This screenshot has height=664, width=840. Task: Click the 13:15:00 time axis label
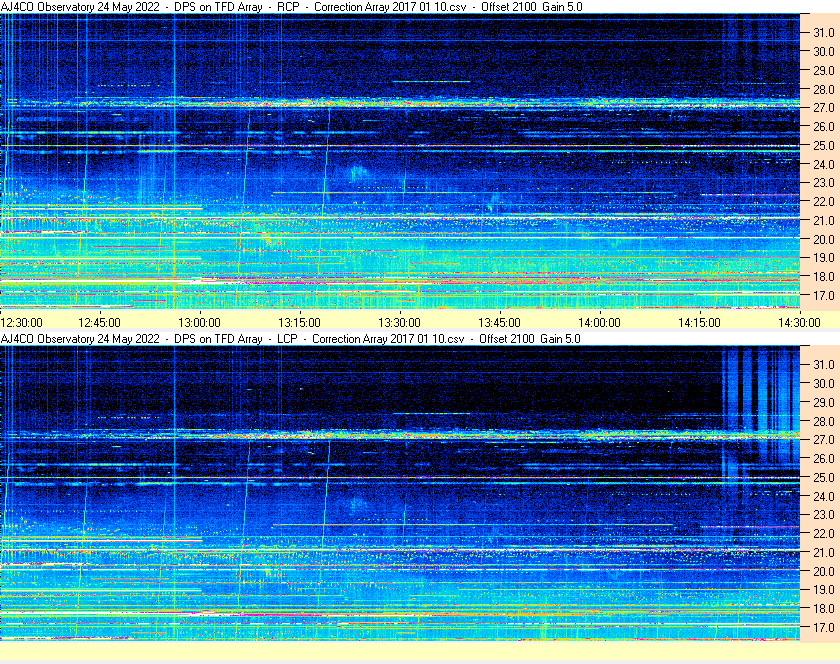[x=299, y=323]
